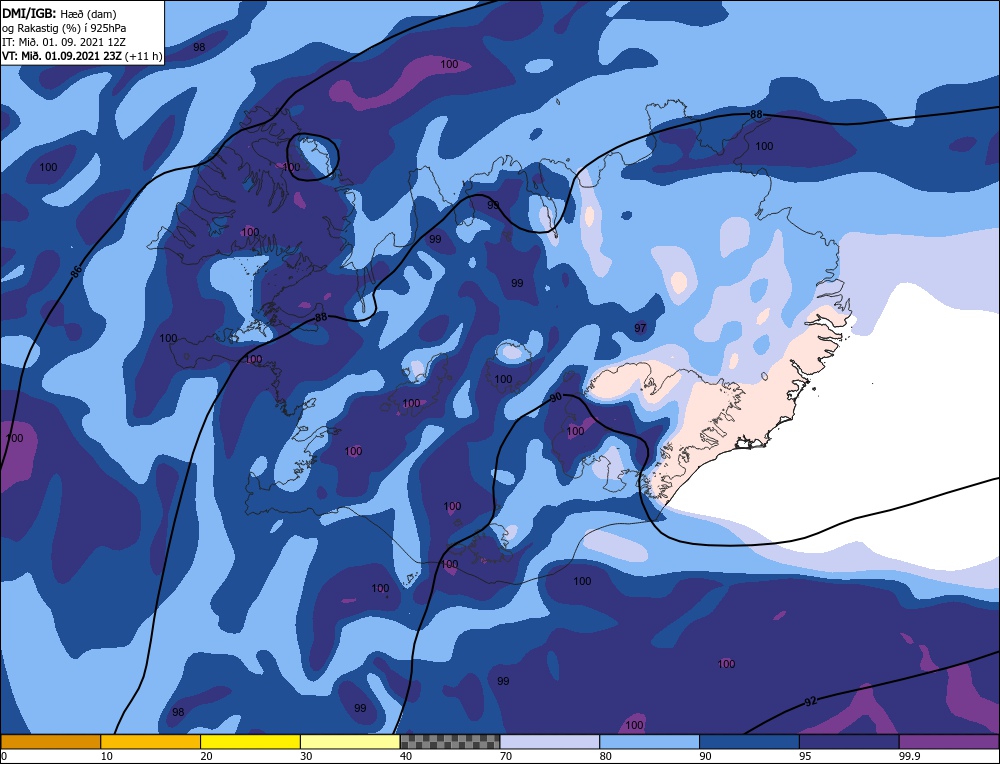The image size is (1000, 764).
Task: Click the '30' legend tick label
Action: [x=306, y=756]
